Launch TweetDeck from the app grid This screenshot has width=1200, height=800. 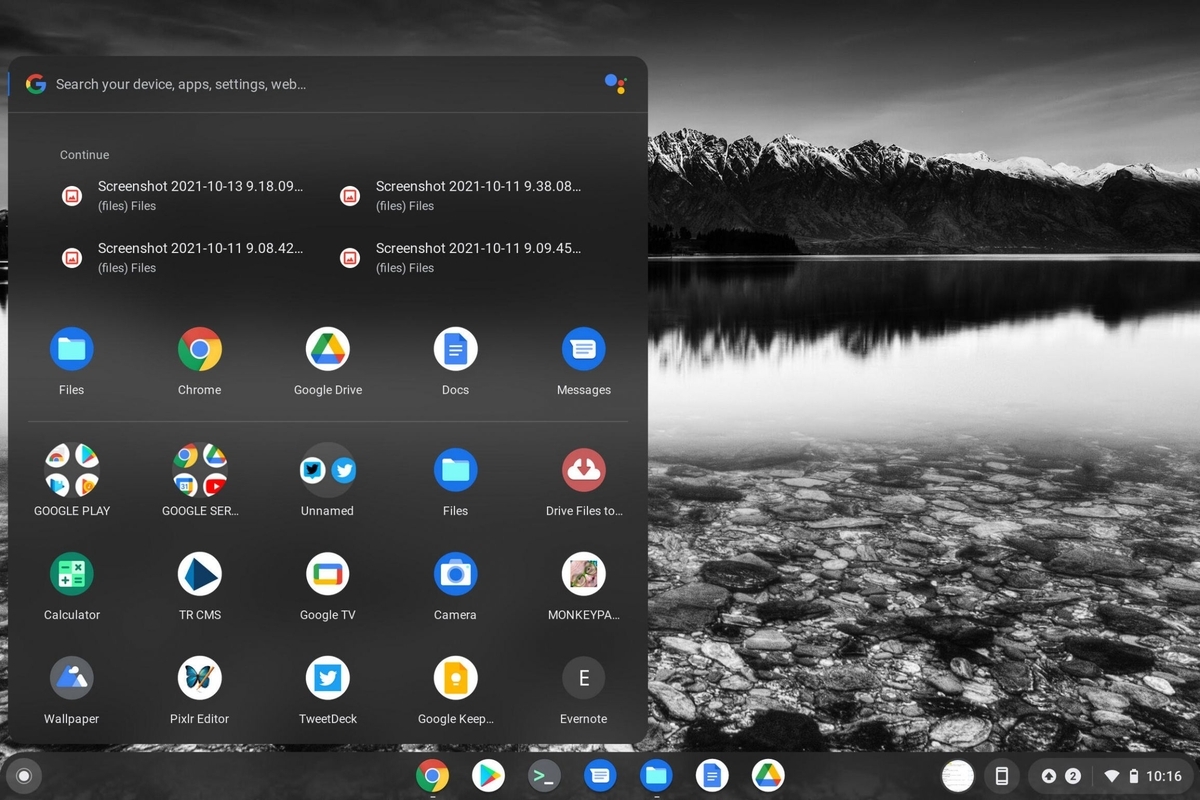(328, 677)
